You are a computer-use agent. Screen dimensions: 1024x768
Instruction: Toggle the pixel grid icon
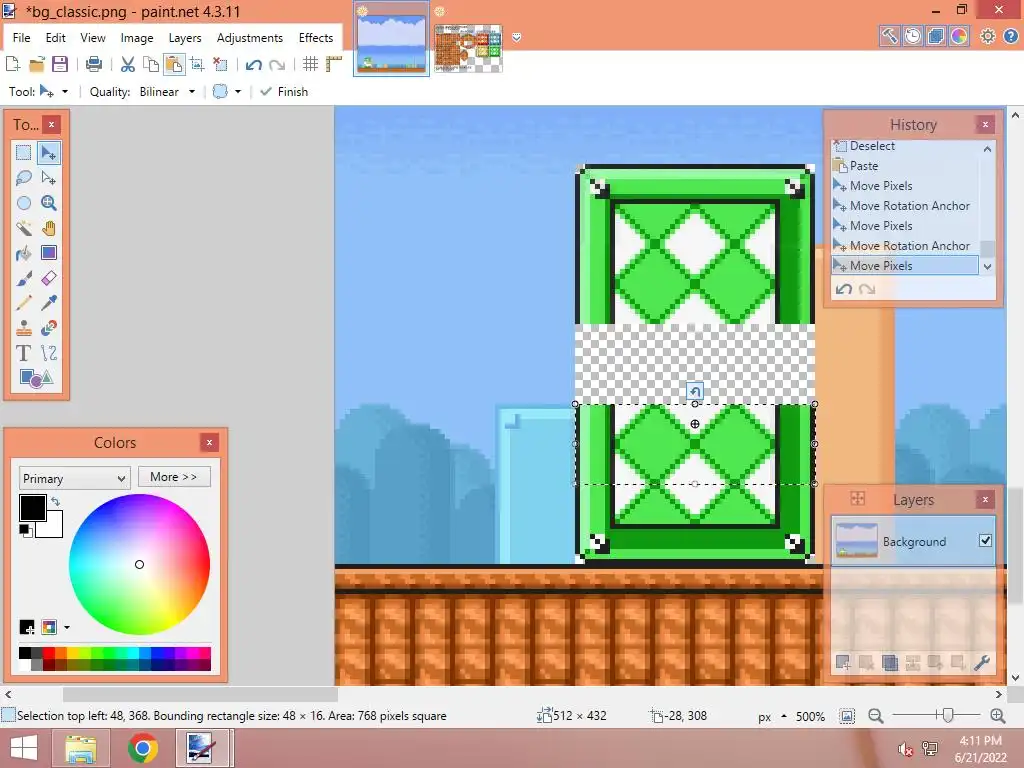click(x=310, y=64)
